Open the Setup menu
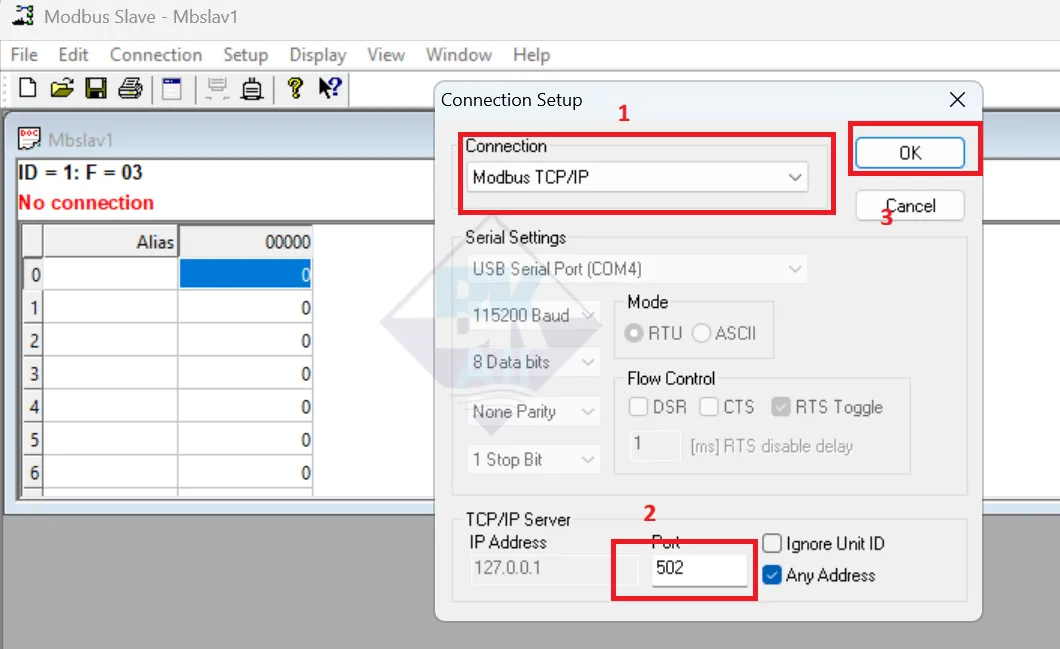The width and height of the screenshot is (1060, 649). (245, 55)
